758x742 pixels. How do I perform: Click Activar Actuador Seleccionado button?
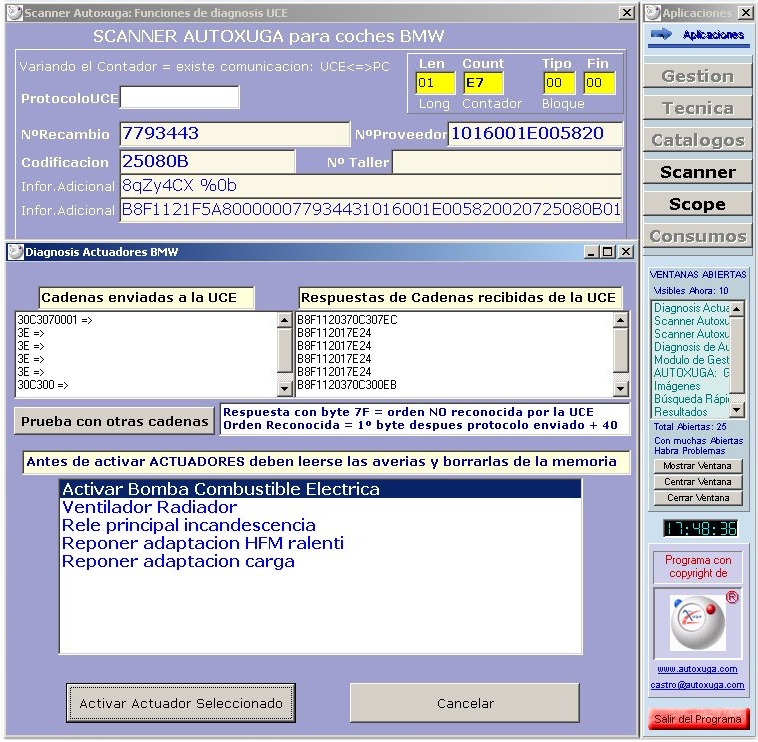coord(181,703)
